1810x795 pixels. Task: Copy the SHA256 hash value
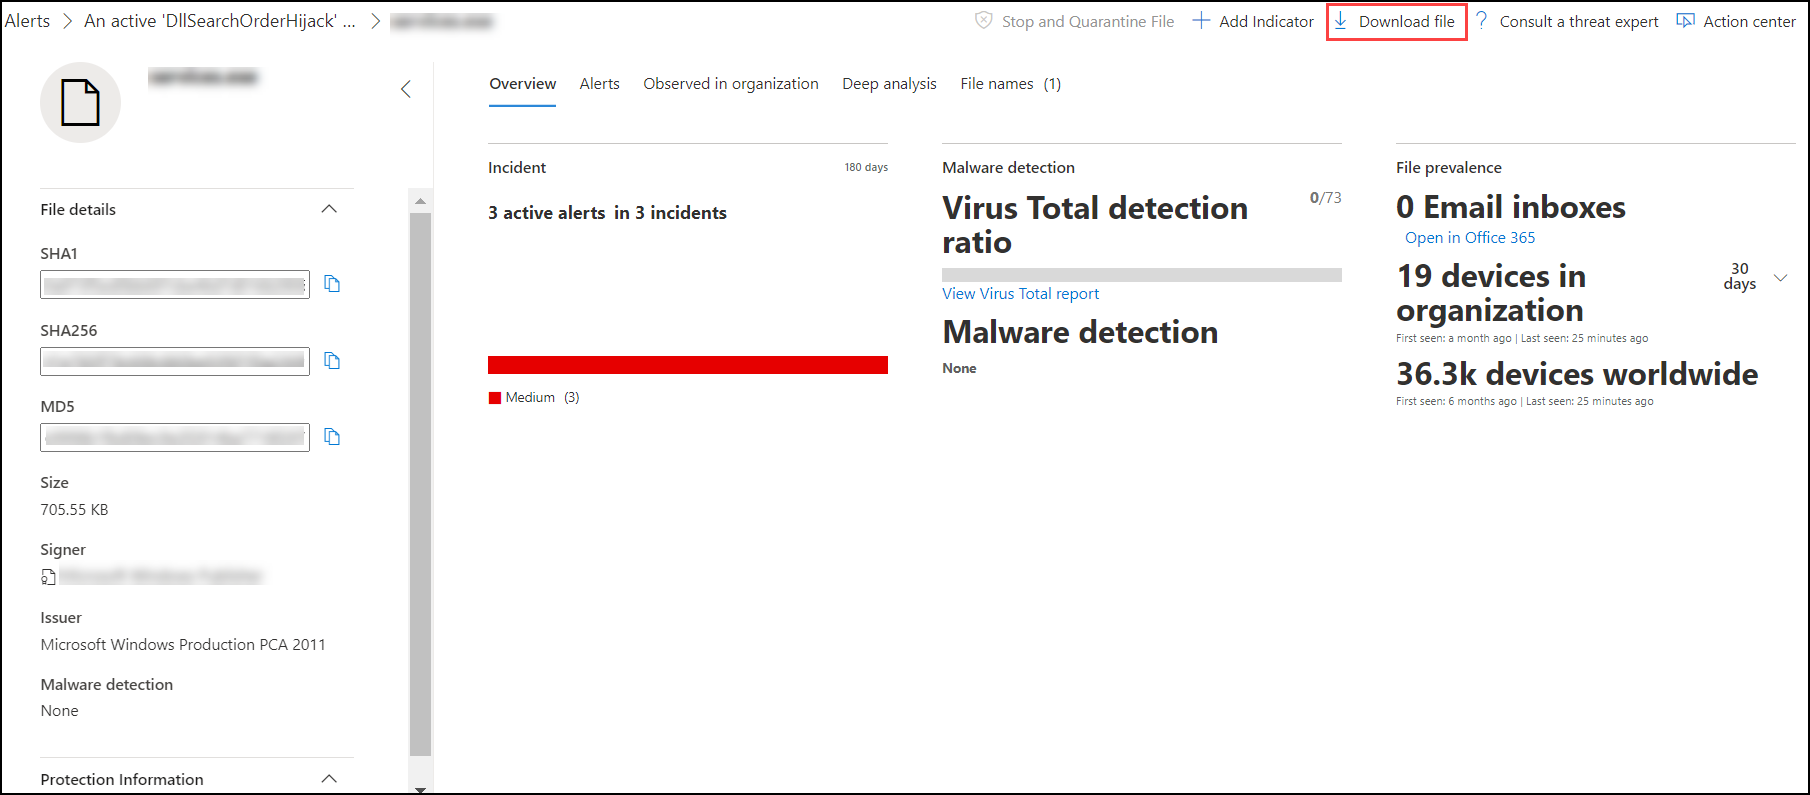click(x=333, y=361)
